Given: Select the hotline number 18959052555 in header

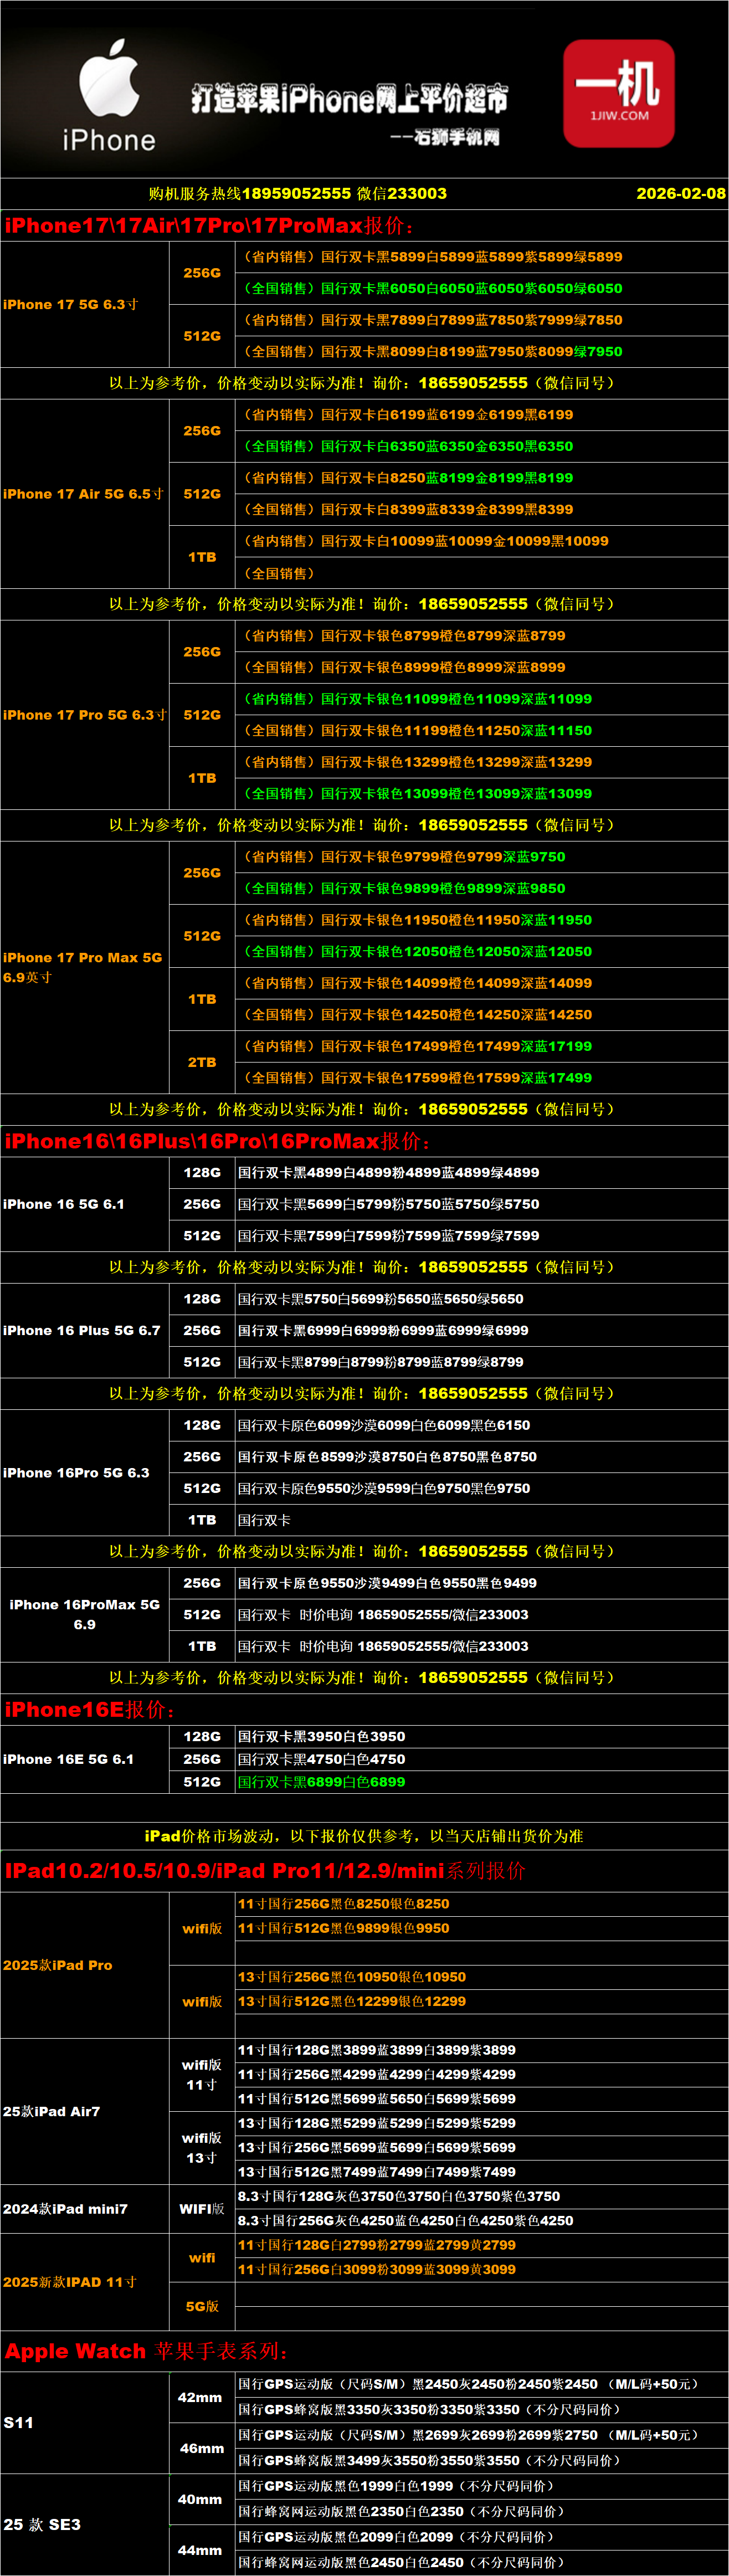Looking at the screenshot, I should 296,193.
